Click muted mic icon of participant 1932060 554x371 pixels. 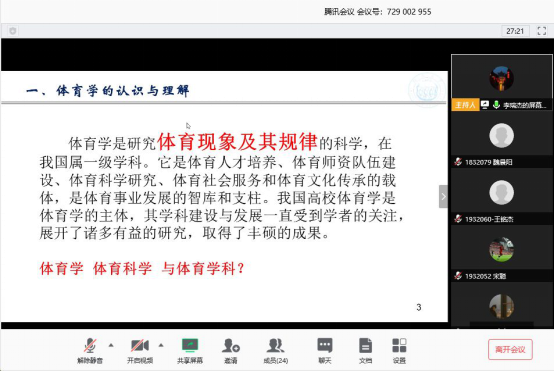coord(458,219)
